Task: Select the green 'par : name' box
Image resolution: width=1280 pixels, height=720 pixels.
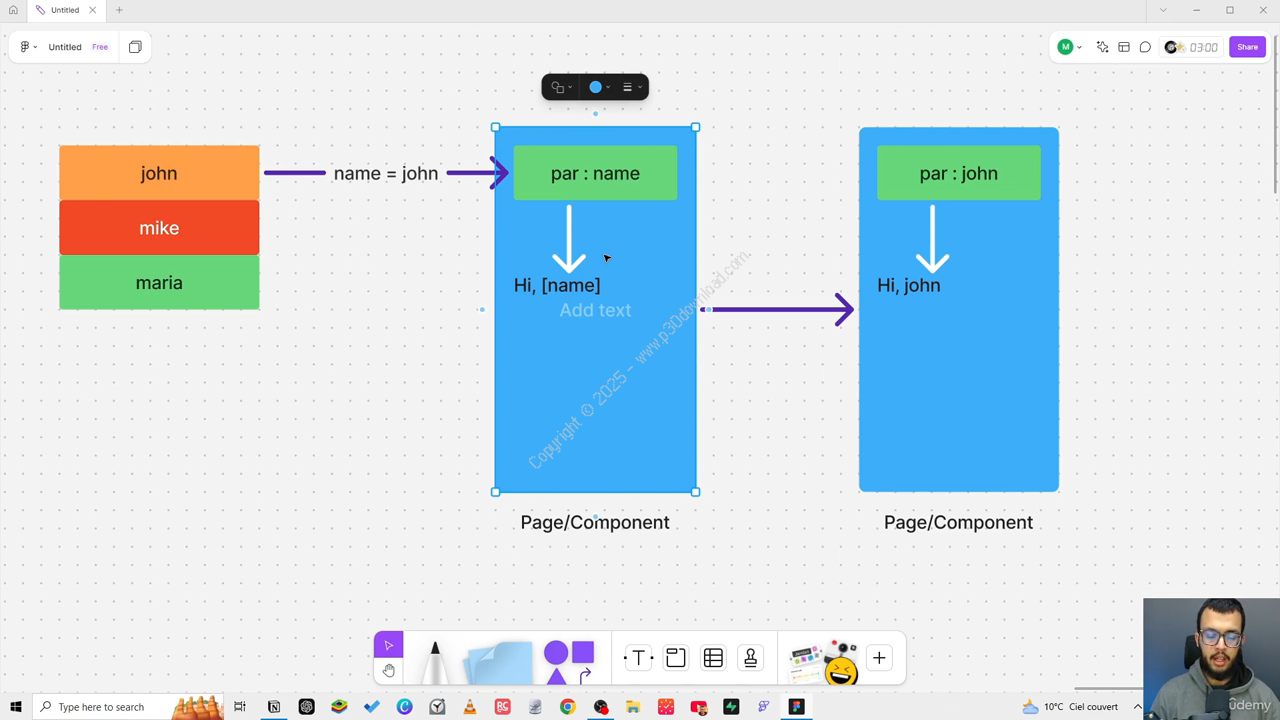Action: click(x=595, y=173)
